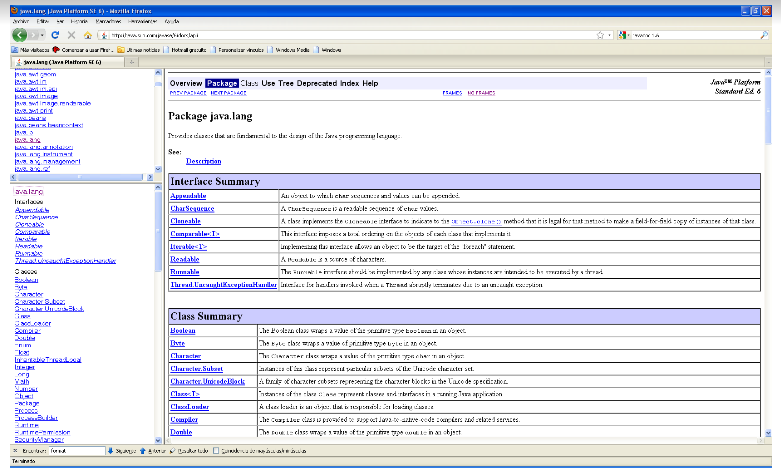The image size is (781, 472).
Task: Click the bookmark star in address bar
Action: point(599,34)
